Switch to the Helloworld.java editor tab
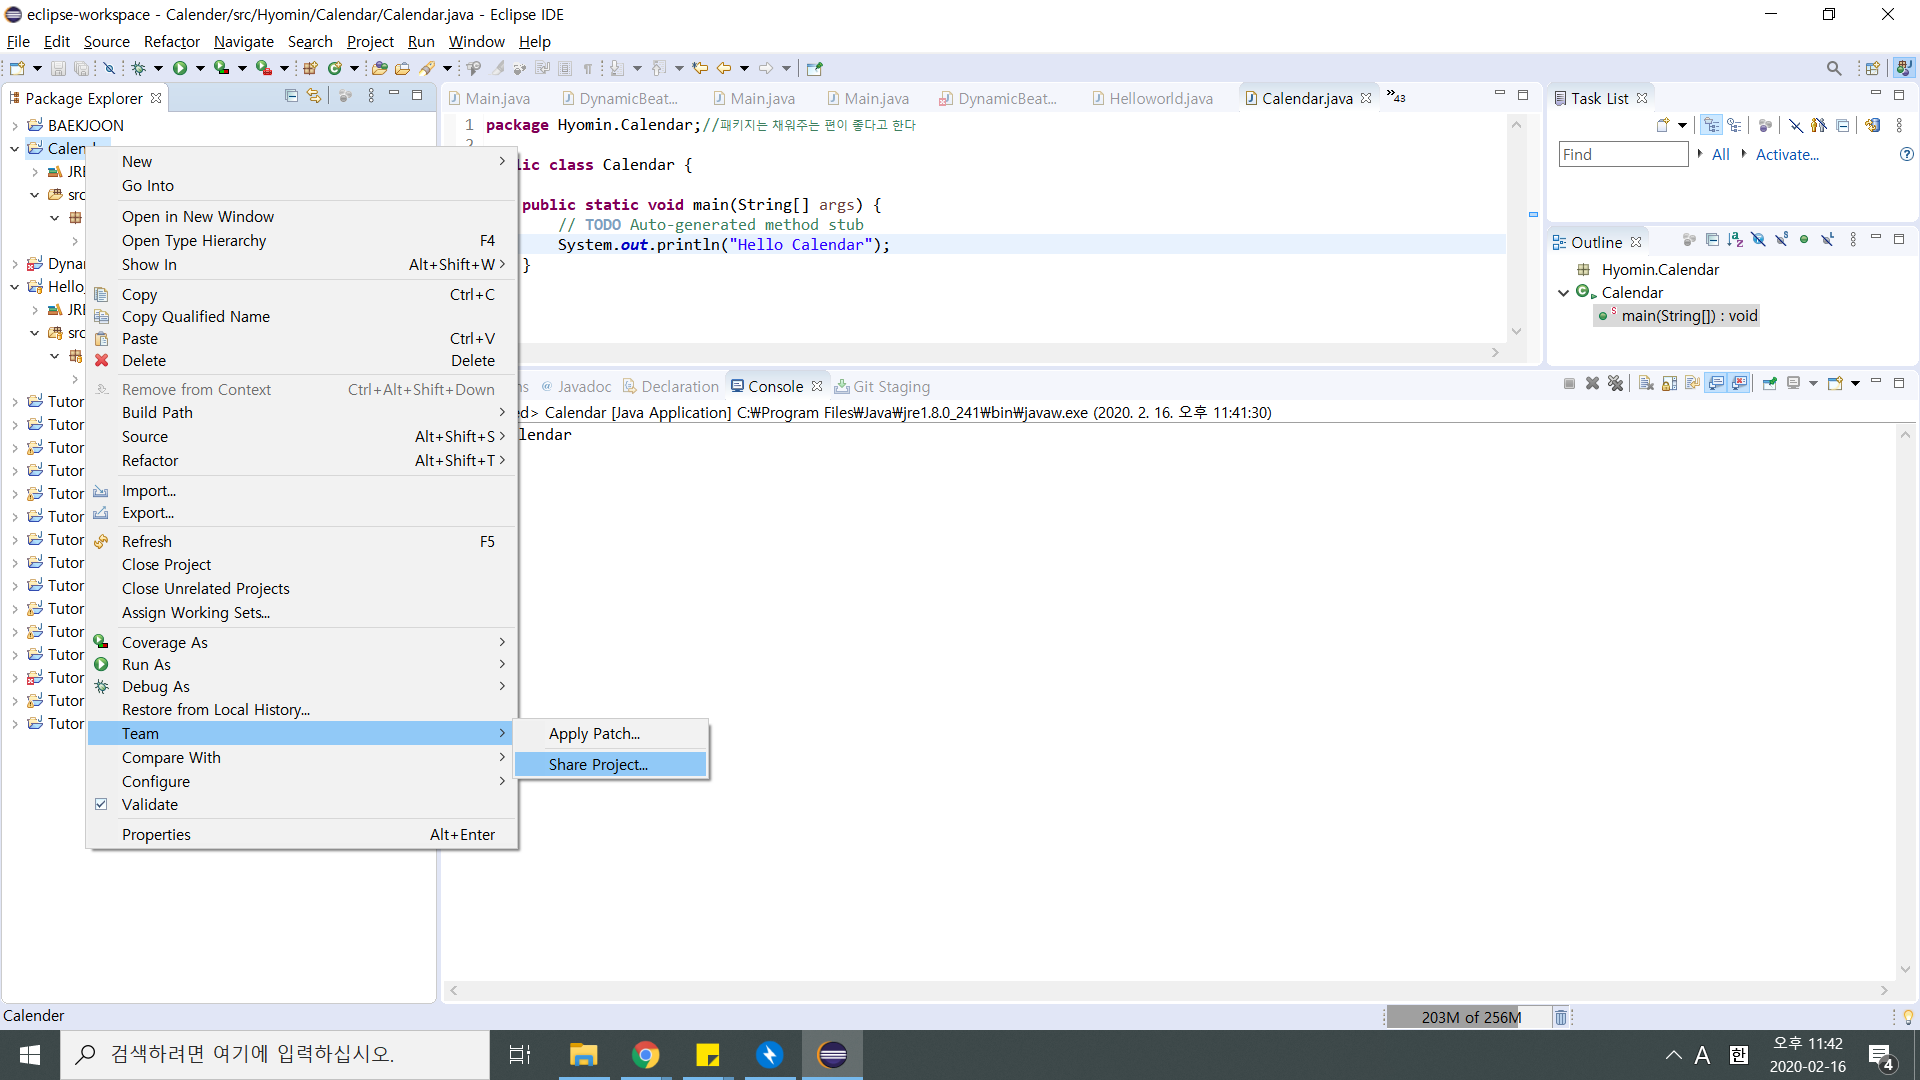Screen dimensions: 1920x1080 click(x=1160, y=98)
